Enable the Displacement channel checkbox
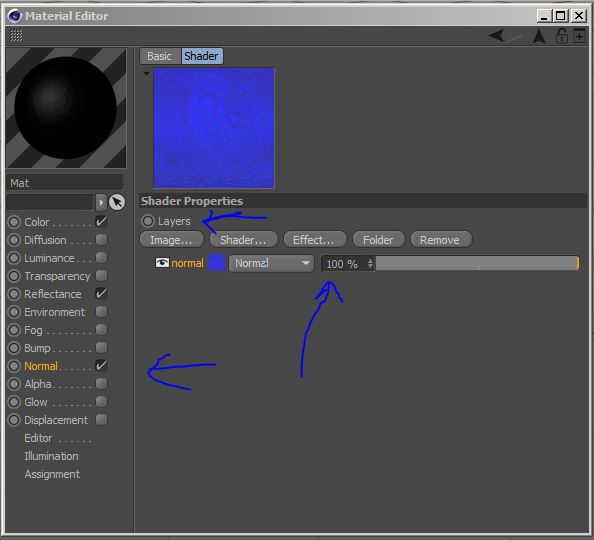The image size is (594, 540). (101, 419)
